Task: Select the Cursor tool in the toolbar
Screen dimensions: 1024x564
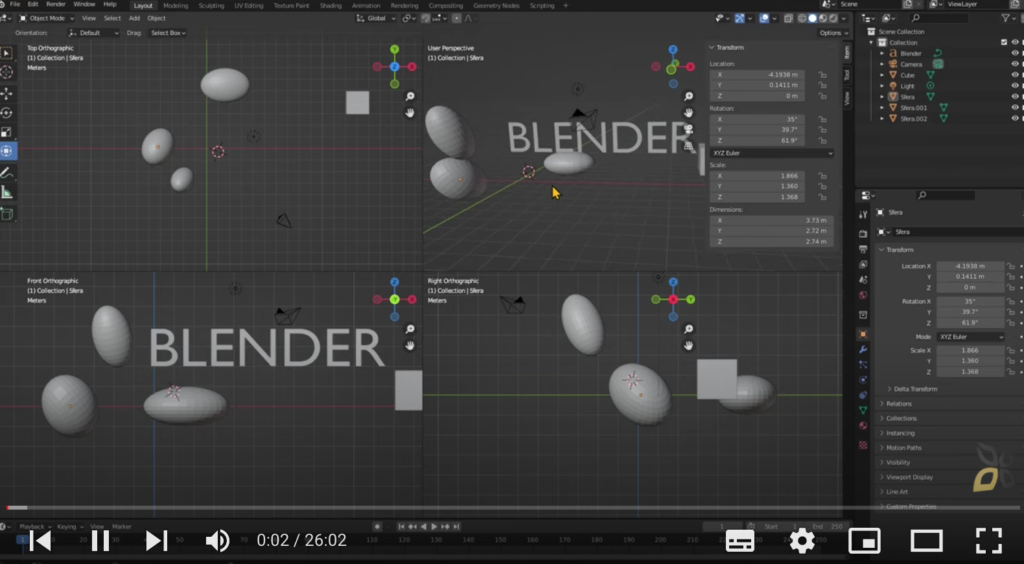Action: click(7, 72)
